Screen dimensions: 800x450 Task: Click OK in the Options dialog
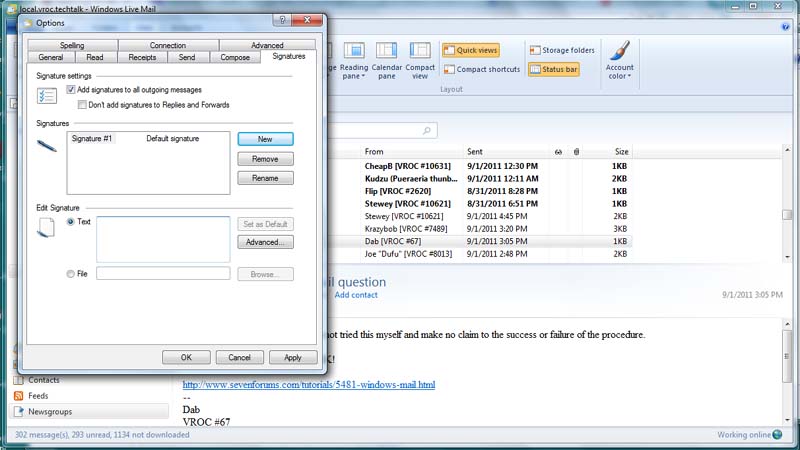pyautogui.click(x=186, y=357)
